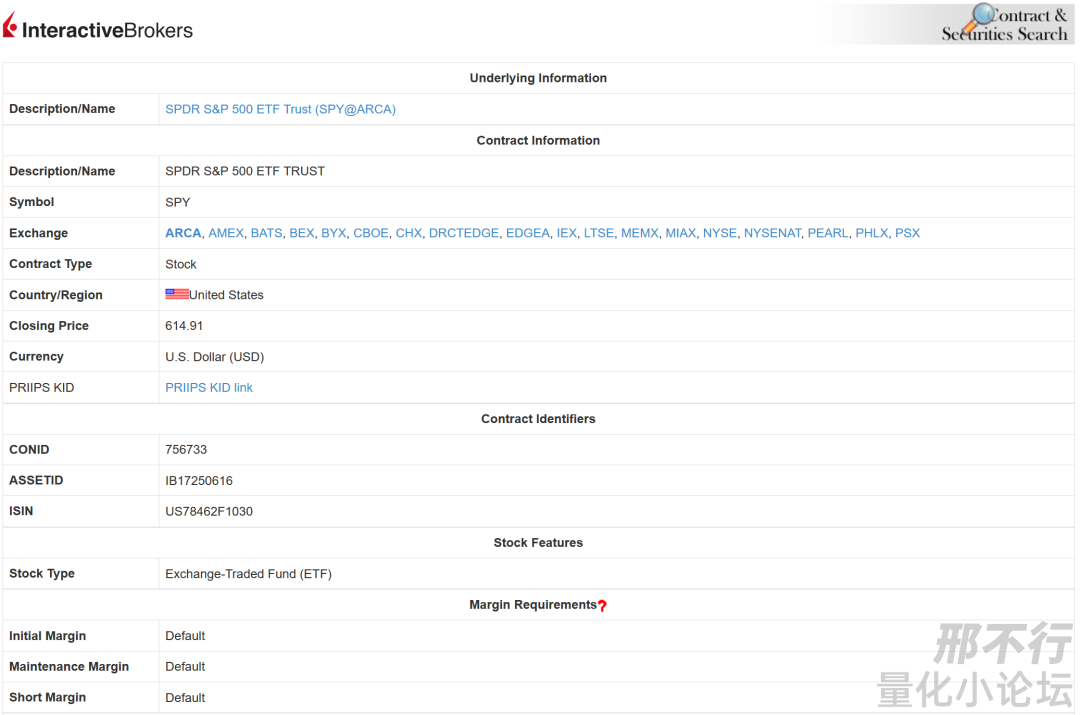1080x715 pixels.
Task: Click the Contract Type value Stock
Action: coord(180,265)
